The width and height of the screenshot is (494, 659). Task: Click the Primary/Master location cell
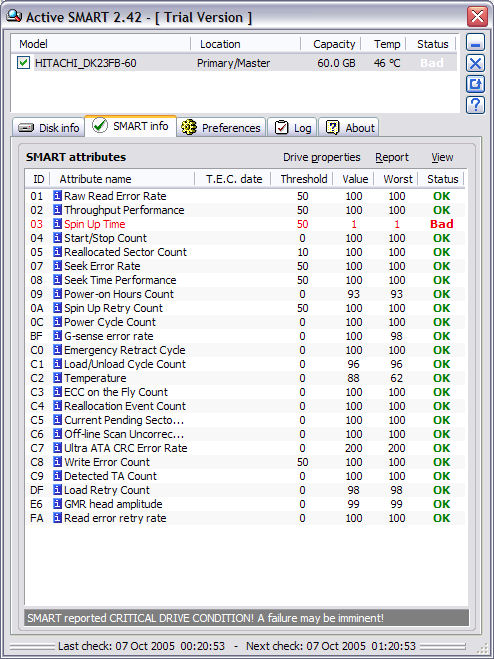tap(233, 63)
